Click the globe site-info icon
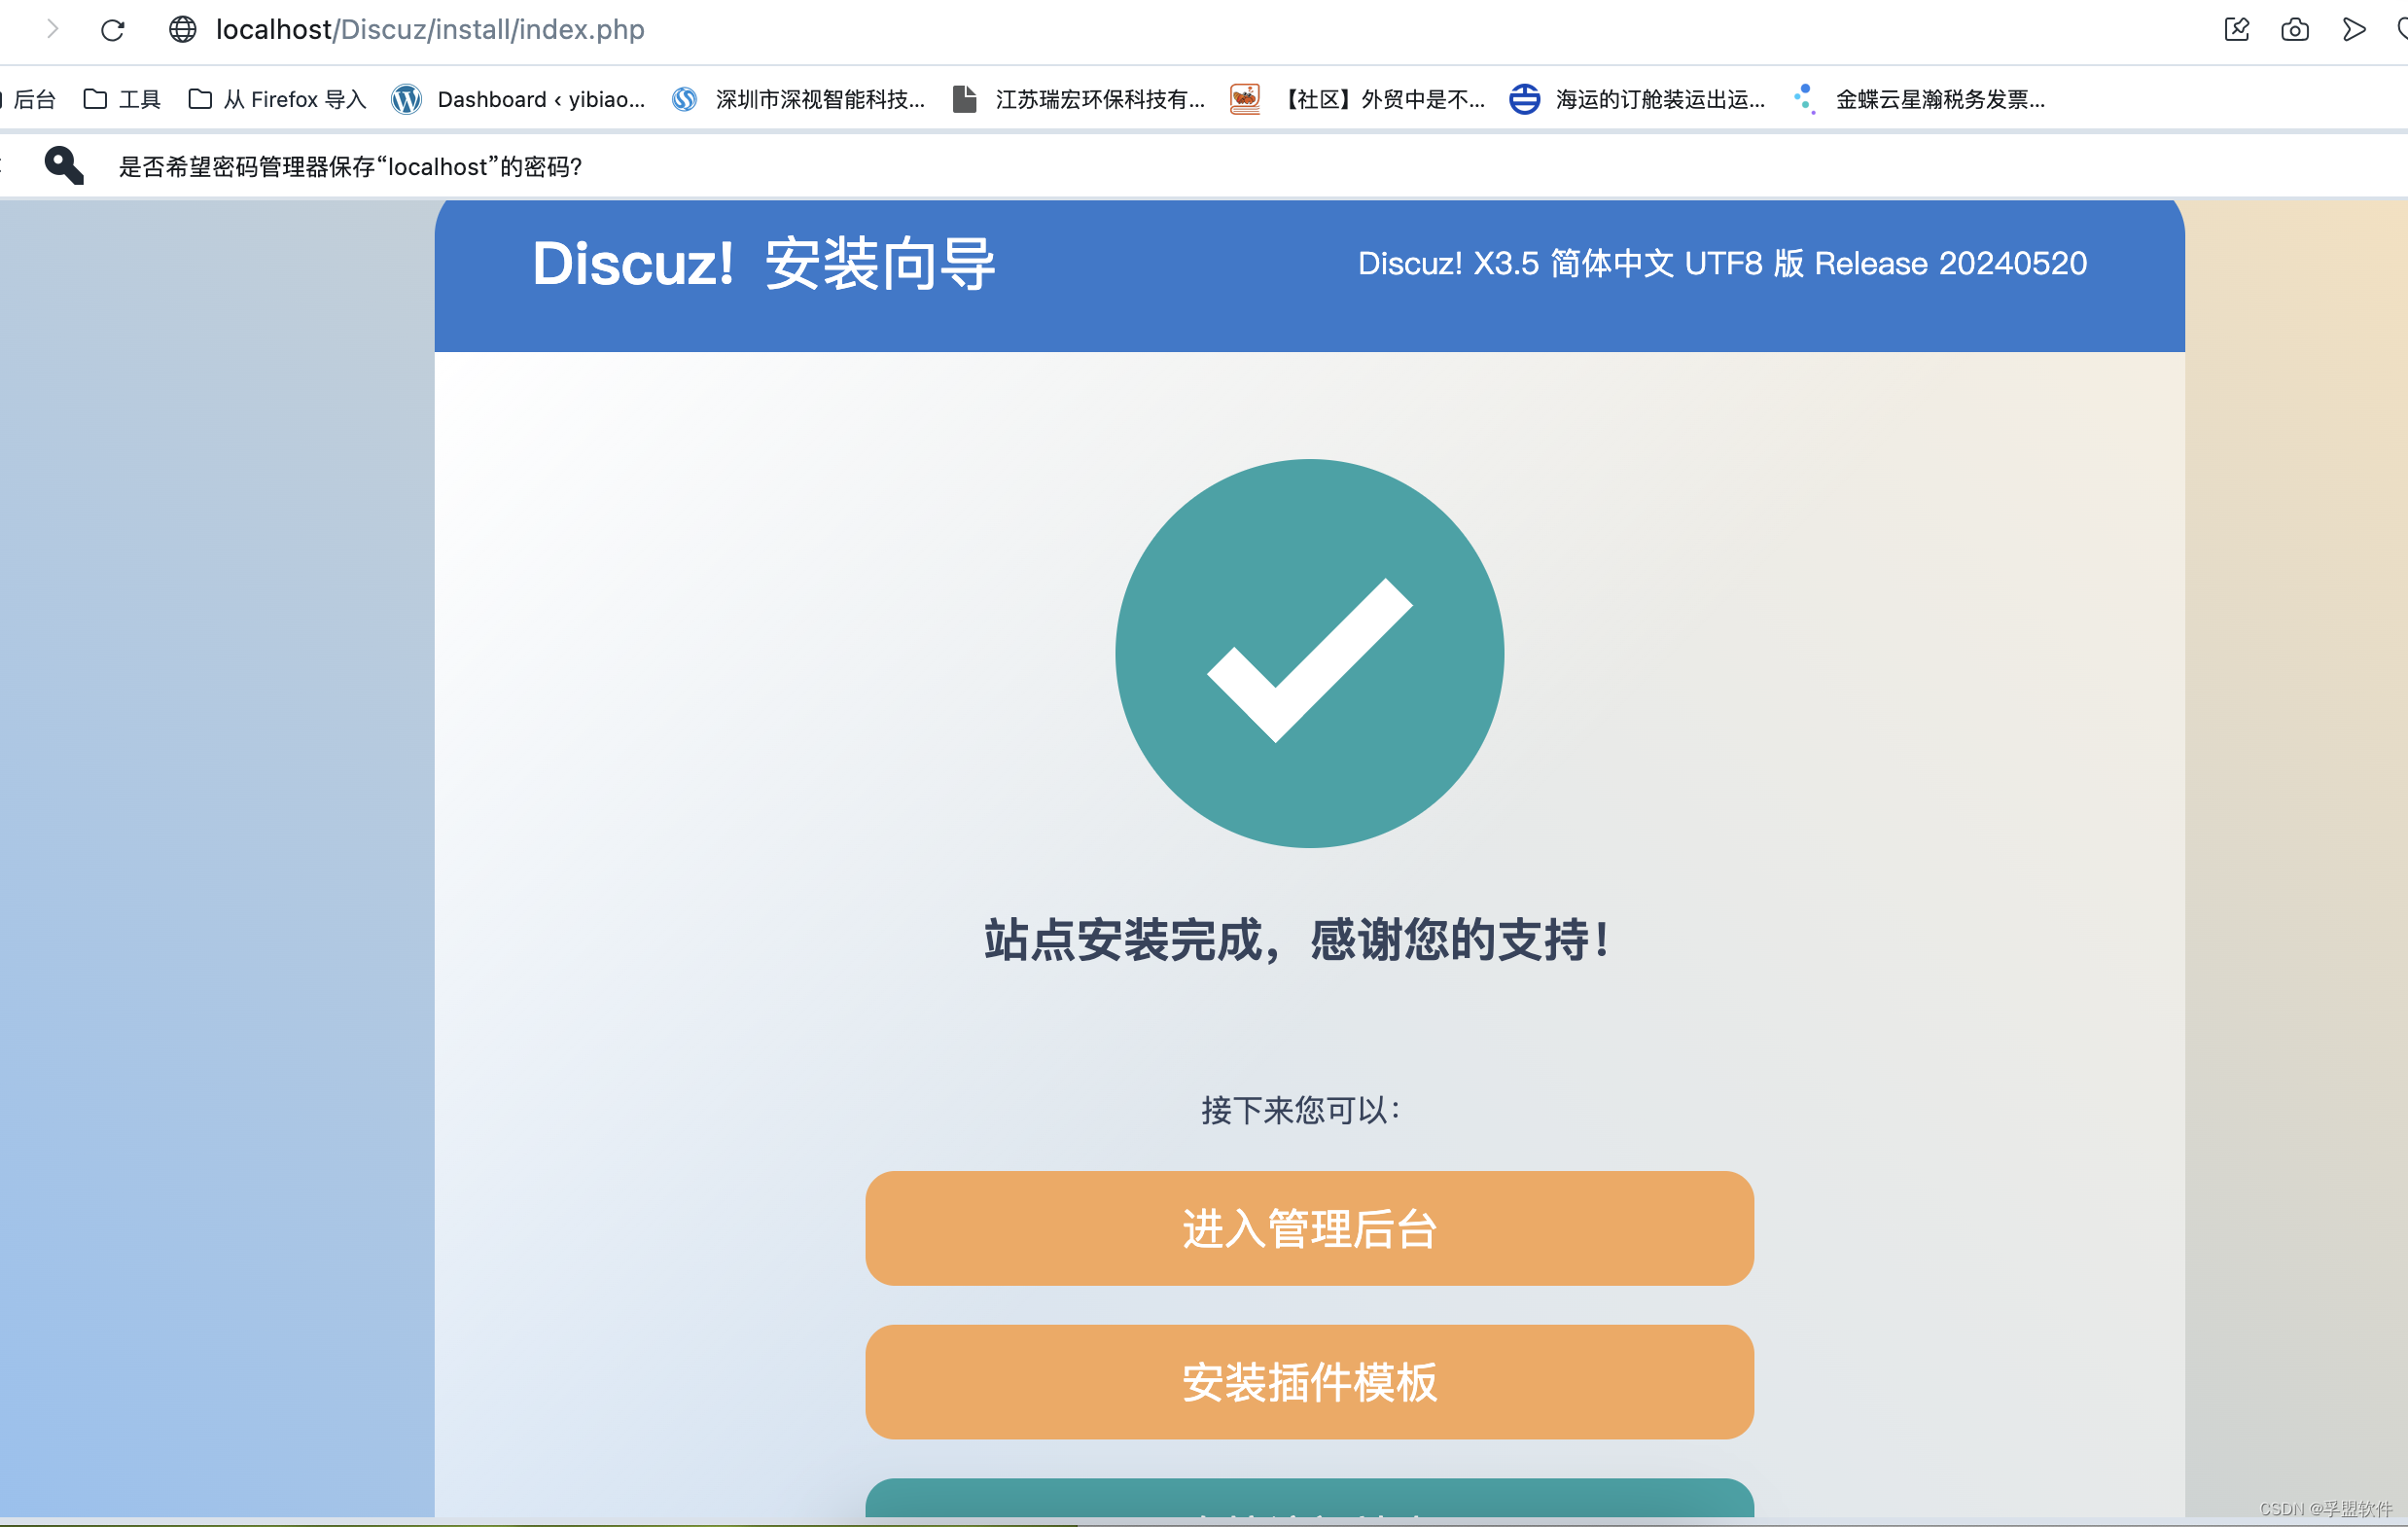This screenshot has width=2408, height=1527. (x=182, y=30)
